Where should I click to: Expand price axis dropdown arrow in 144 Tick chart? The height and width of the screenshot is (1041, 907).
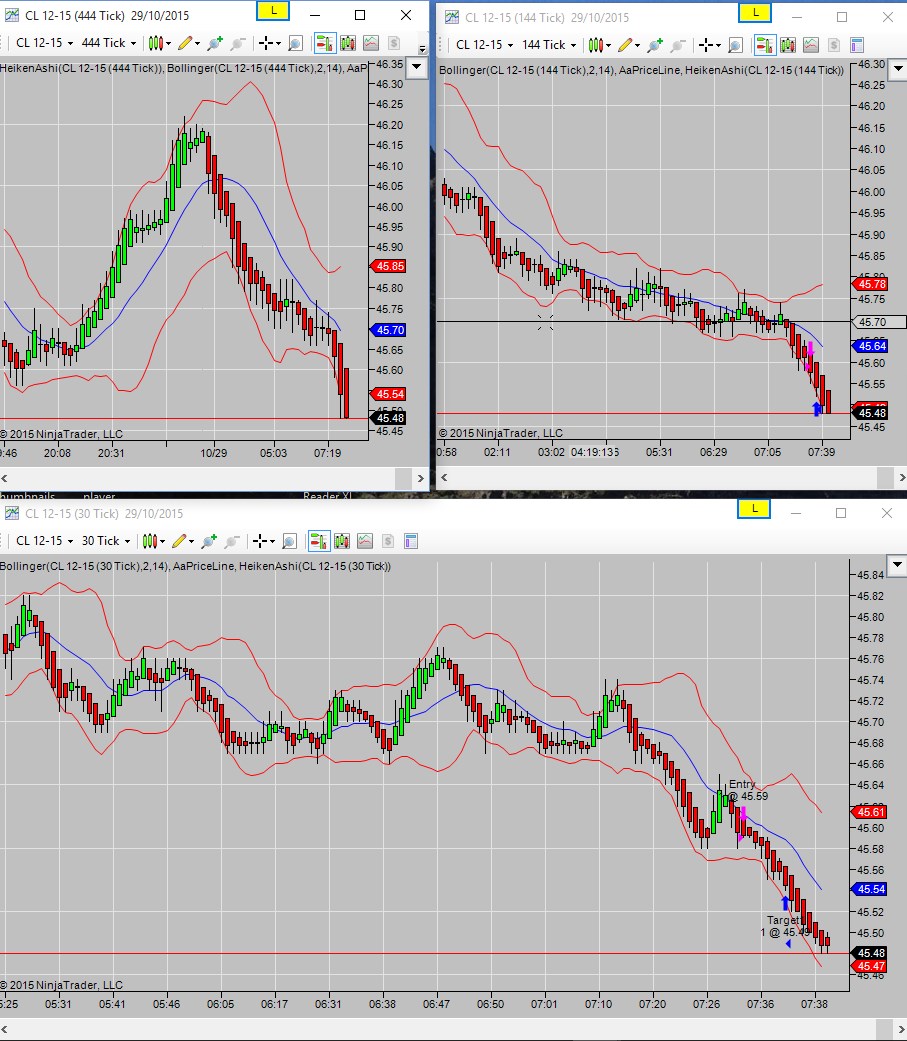898,68
